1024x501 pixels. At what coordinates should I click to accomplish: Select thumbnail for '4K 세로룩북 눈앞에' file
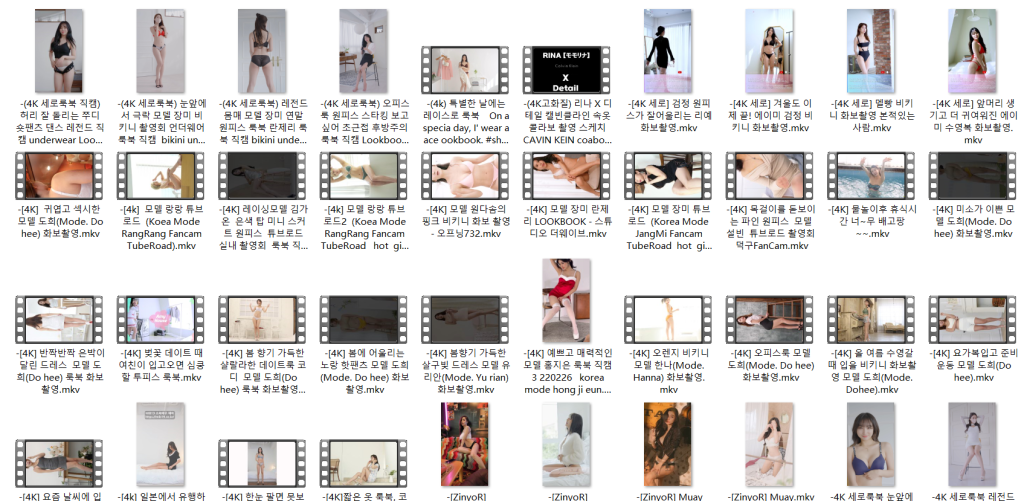tap(871, 444)
